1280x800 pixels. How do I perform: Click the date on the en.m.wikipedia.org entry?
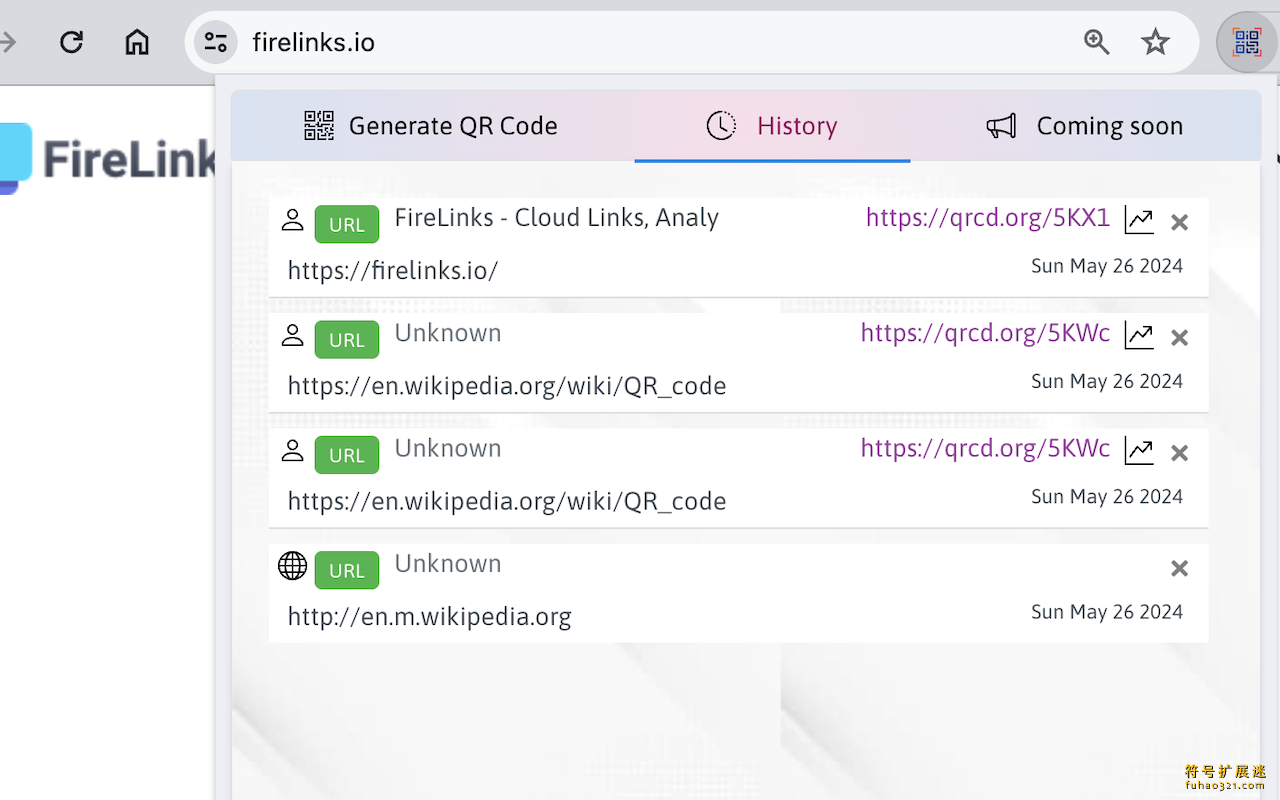1107,612
